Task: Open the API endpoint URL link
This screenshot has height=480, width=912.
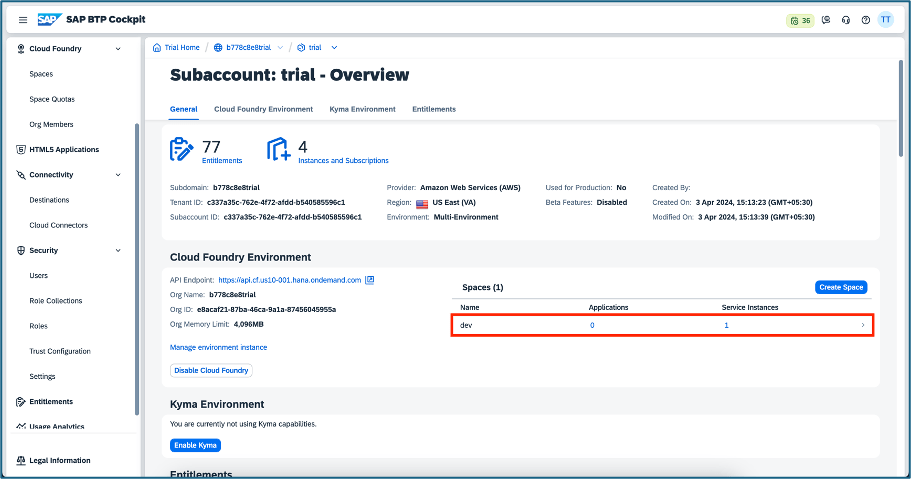Action: point(290,280)
